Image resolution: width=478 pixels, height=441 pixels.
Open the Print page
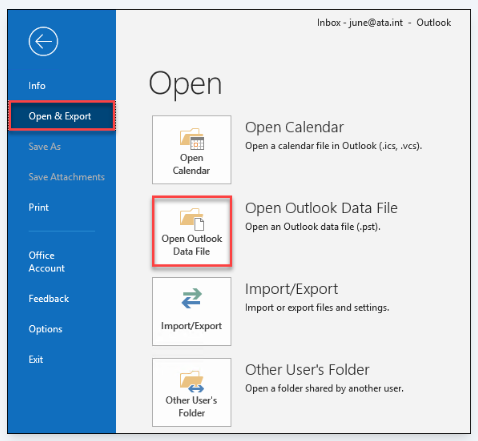tap(38, 207)
